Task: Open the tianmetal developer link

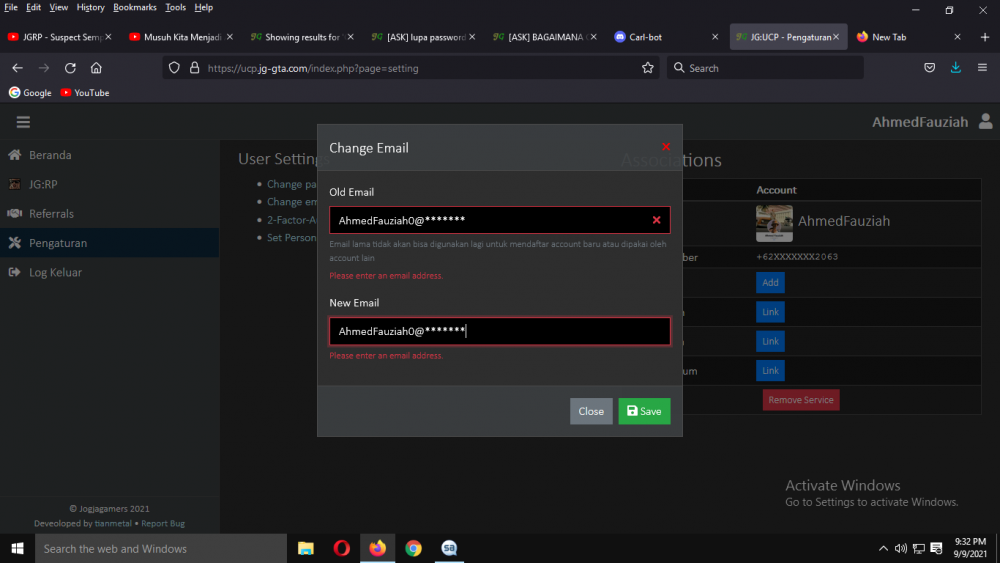Action: coord(113,523)
